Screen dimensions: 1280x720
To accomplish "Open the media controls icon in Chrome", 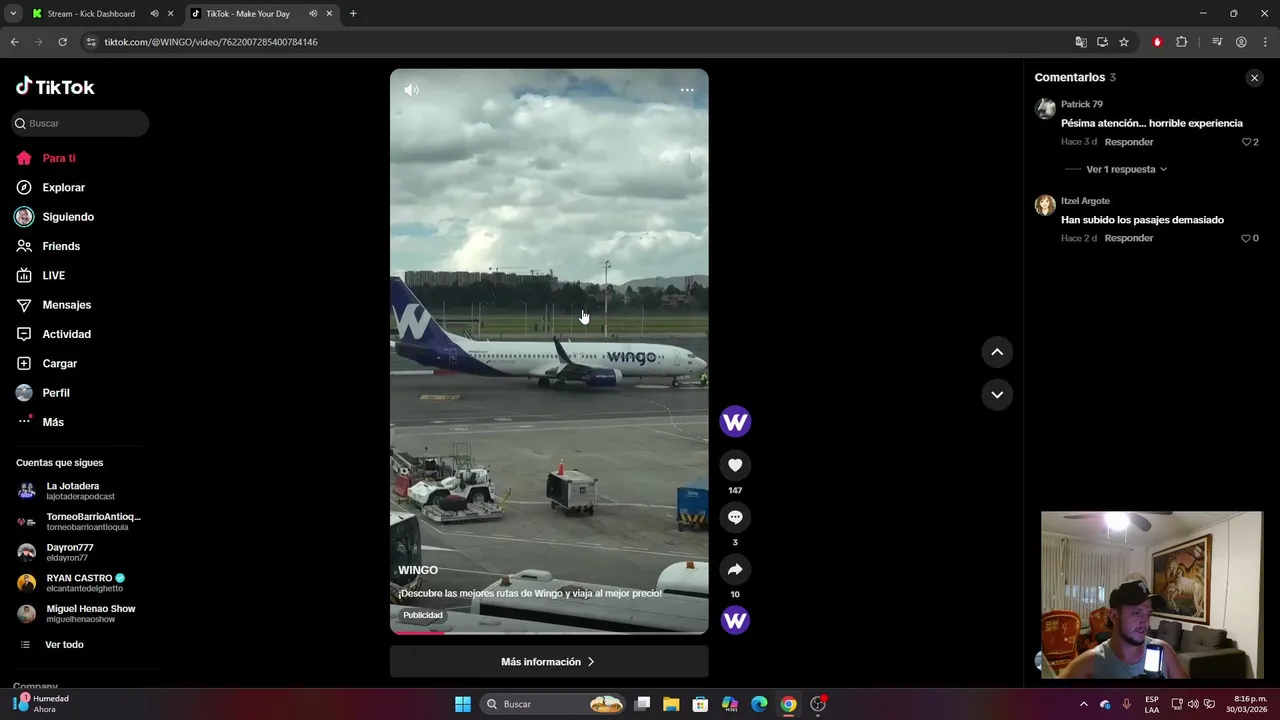I will [1217, 42].
